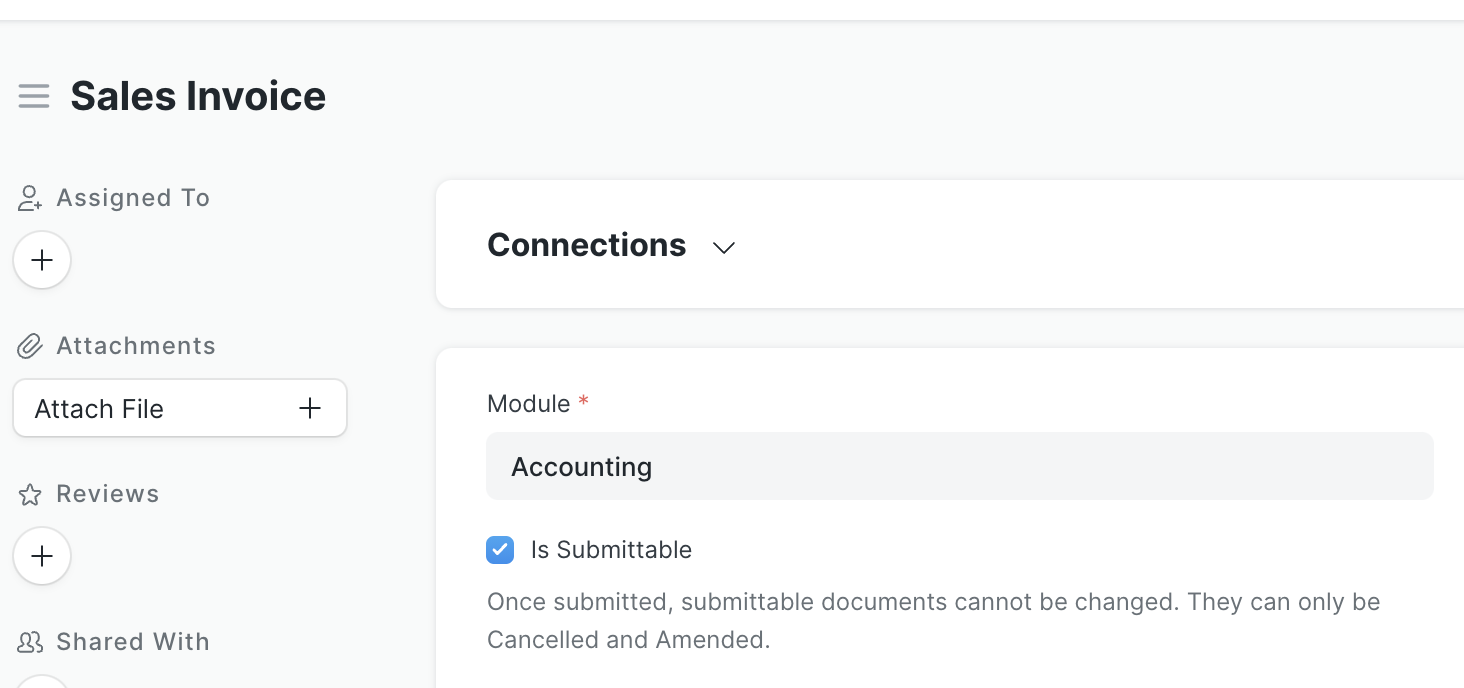Click the Connections section heading
Viewport: 1464px width, 688px height.
coord(587,245)
